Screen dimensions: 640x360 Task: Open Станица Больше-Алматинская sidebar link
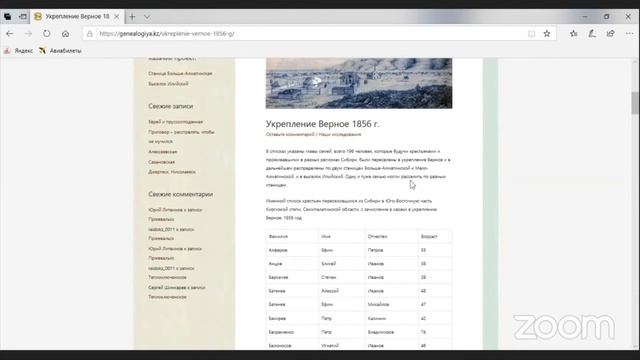click(180, 73)
